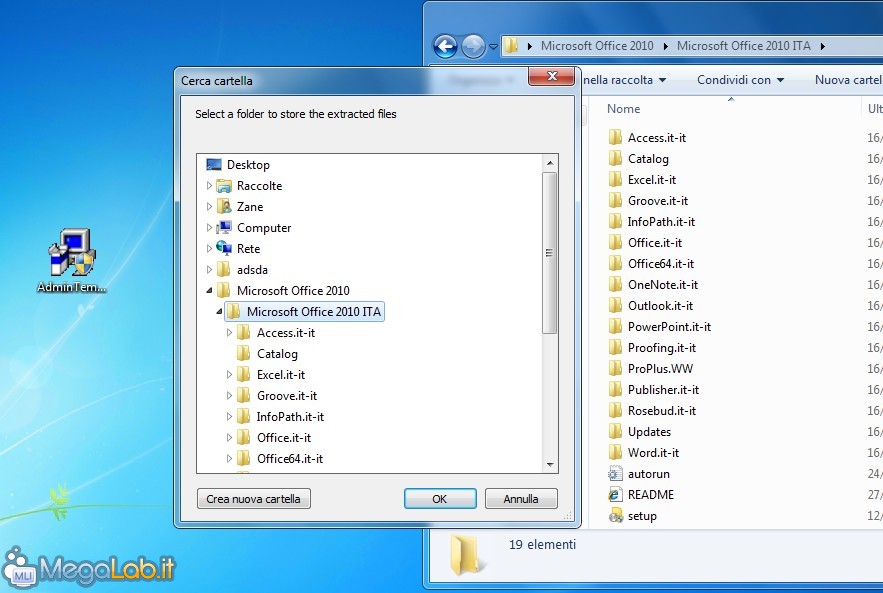Click the Groove.it-it folder icon in dialog tree
The height and width of the screenshot is (593, 883).
[x=244, y=395]
